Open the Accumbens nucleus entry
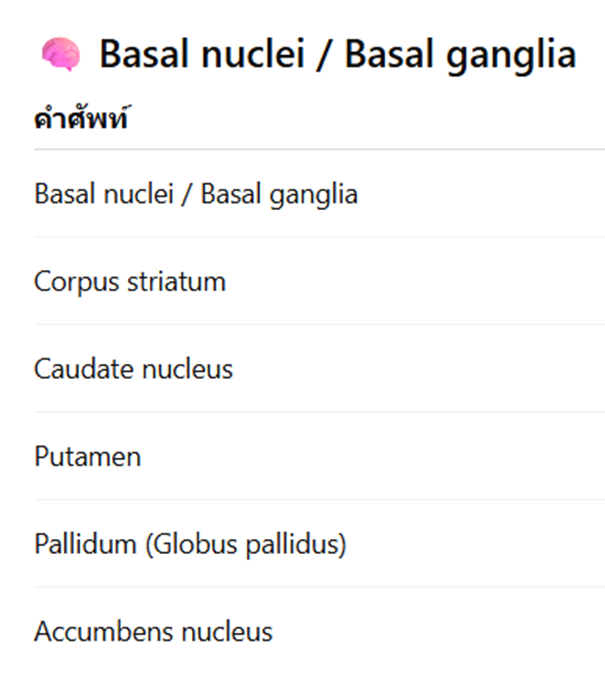The width and height of the screenshot is (605, 688). click(x=153, y=632)
